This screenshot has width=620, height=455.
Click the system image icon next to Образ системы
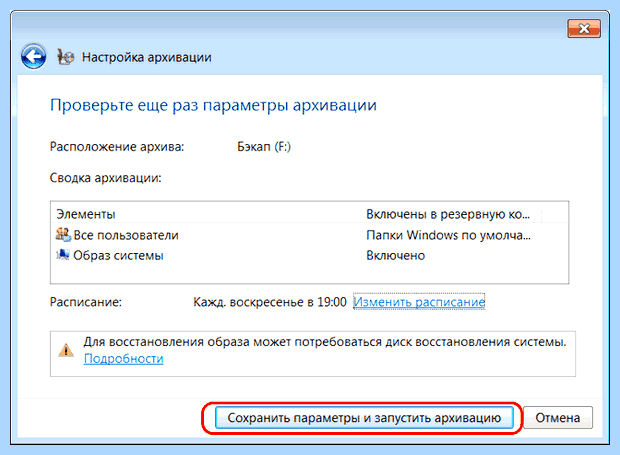[63, 255]
